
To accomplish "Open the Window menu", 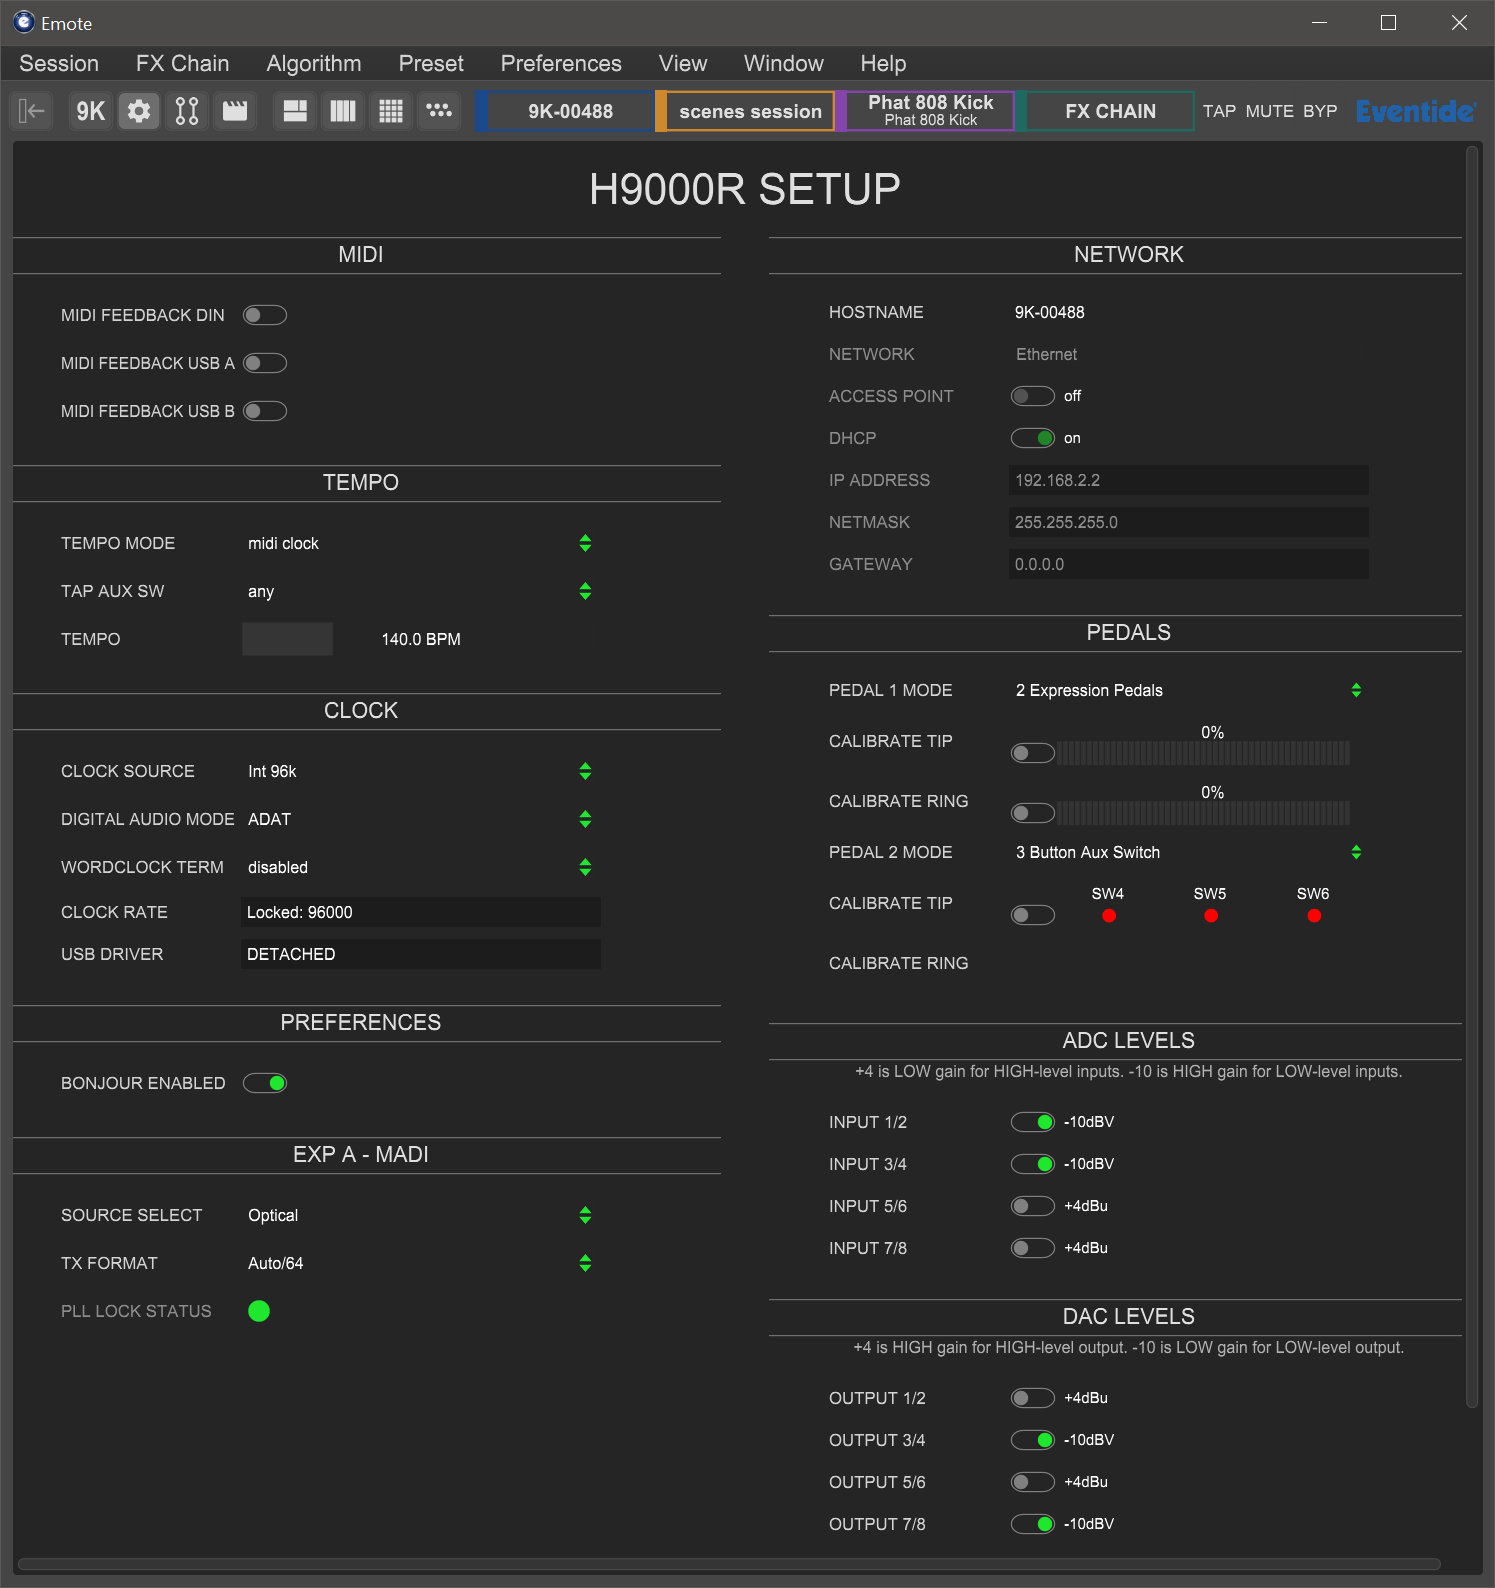I will tap(784, 63).
